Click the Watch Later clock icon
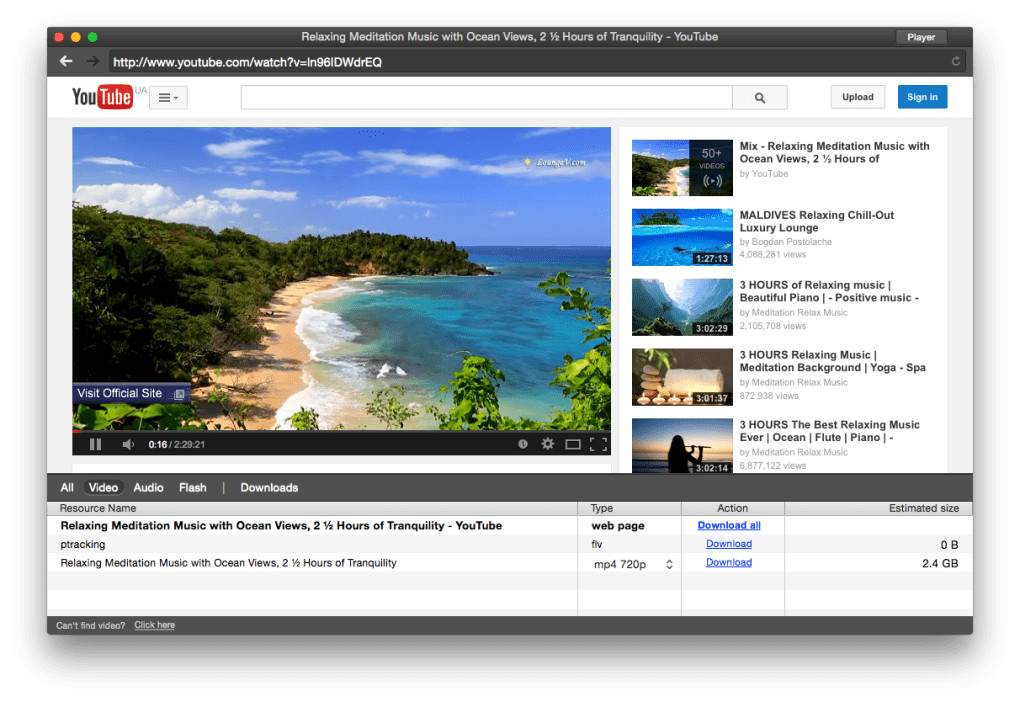 (523, 444)
